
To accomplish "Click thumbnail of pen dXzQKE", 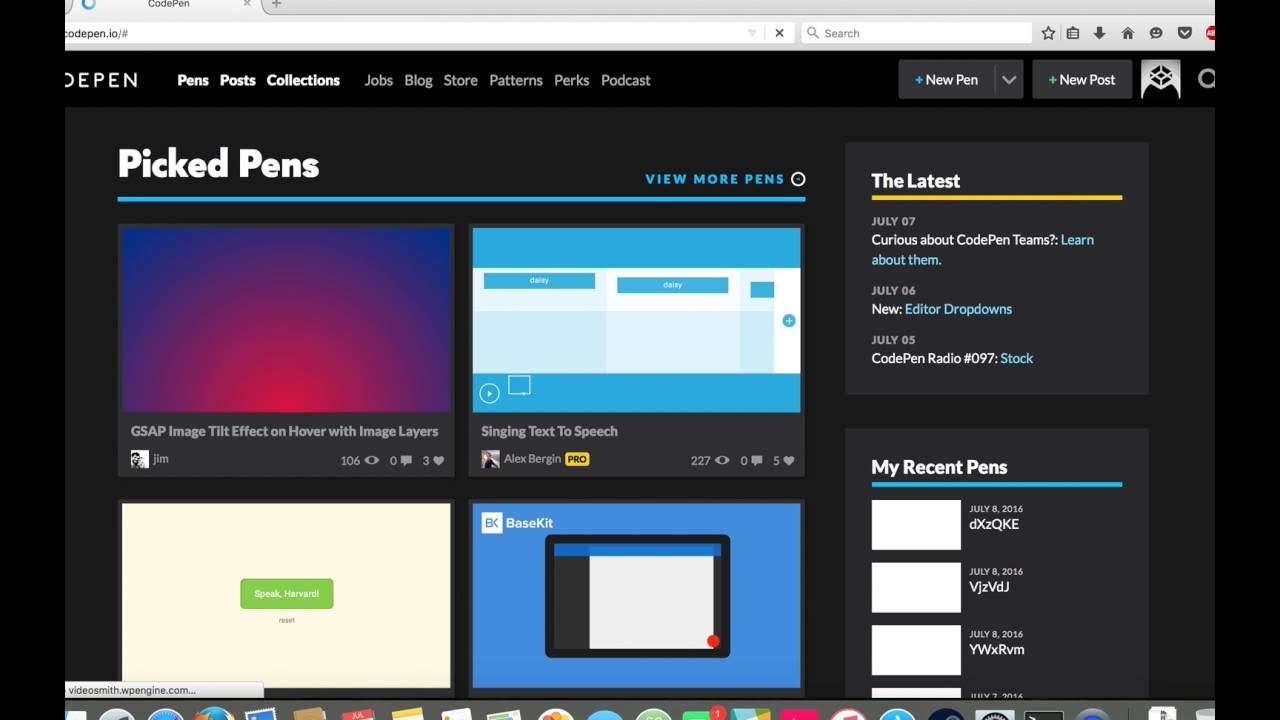I will pyautogui.click(x=916, y=525).
